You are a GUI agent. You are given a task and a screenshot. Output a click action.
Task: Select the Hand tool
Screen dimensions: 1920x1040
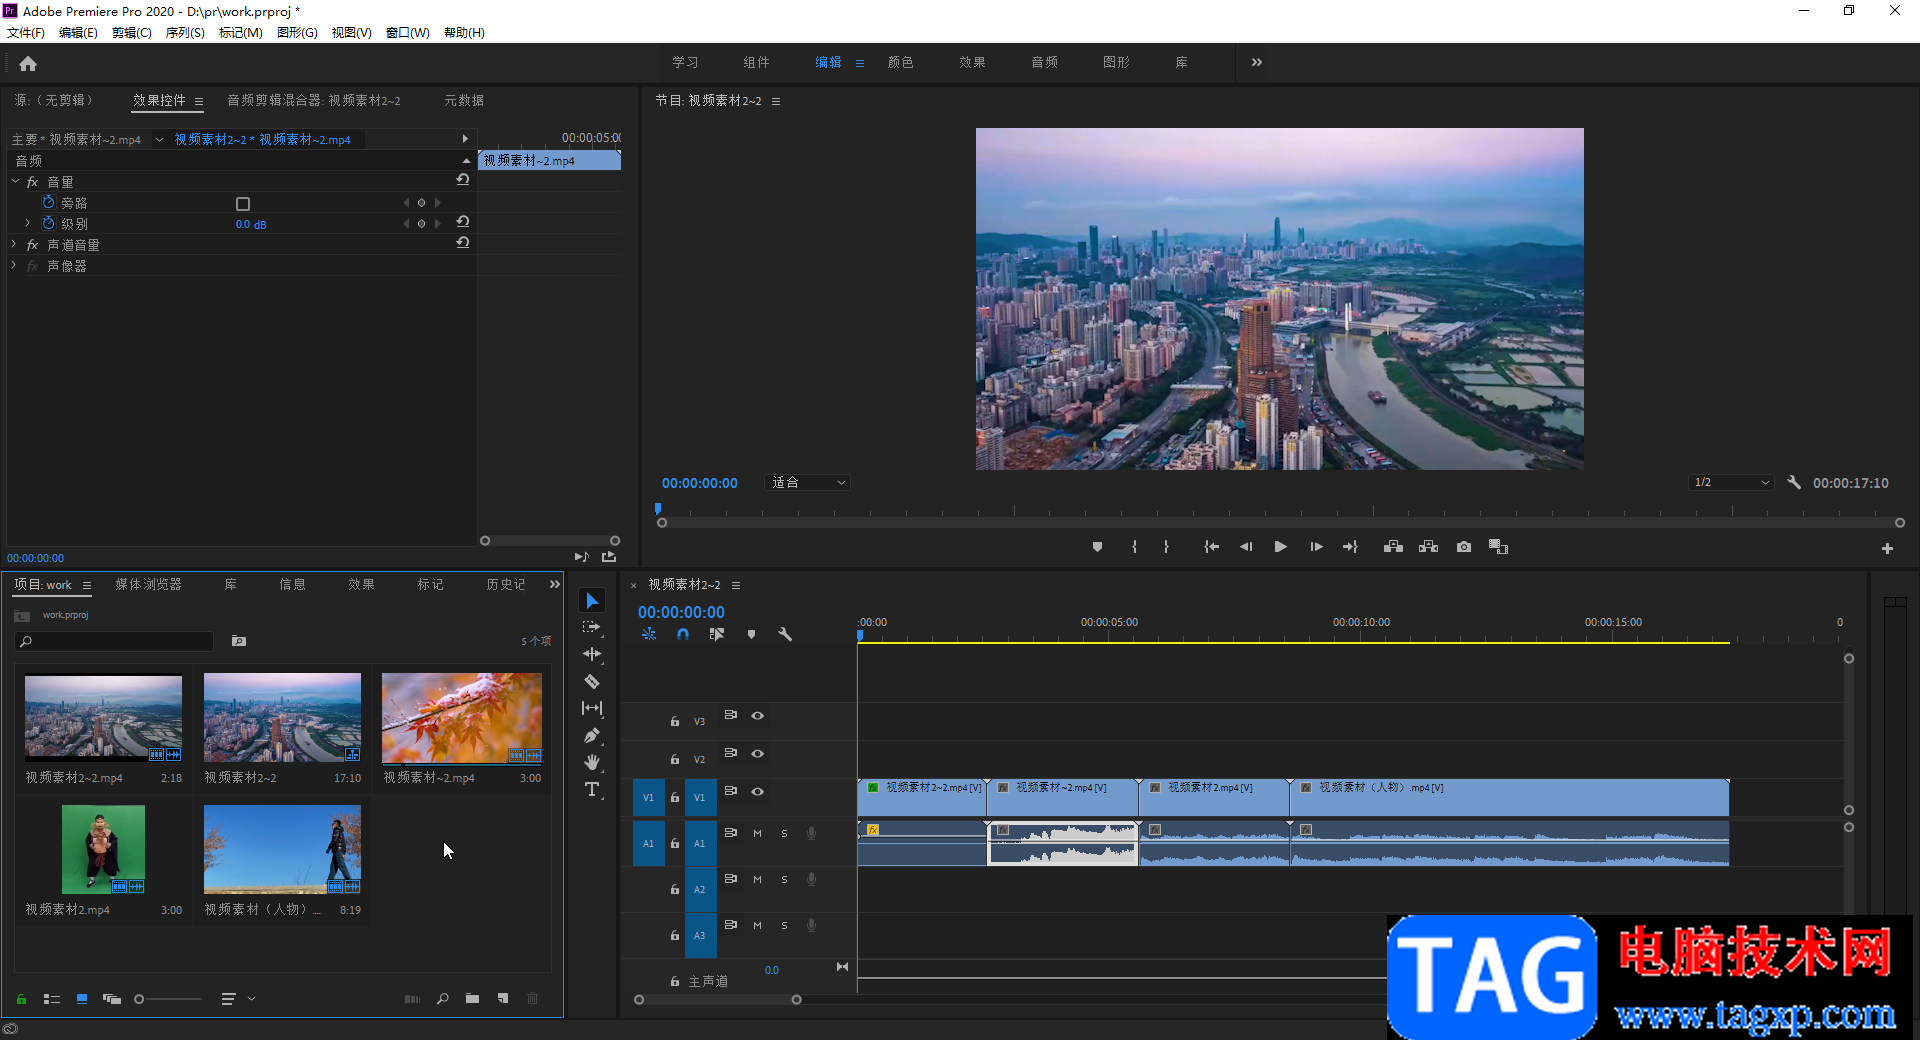592,763
